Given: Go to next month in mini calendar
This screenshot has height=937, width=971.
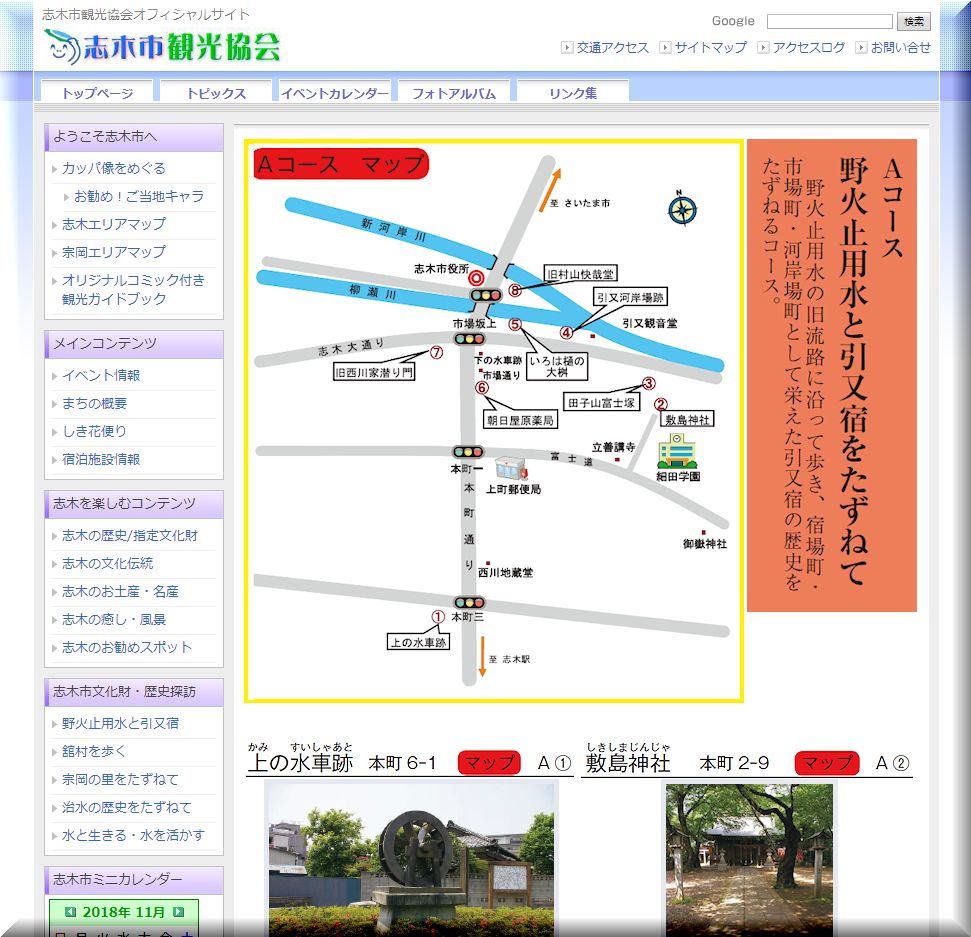Looking at the screenshot, I should [178, 912].
